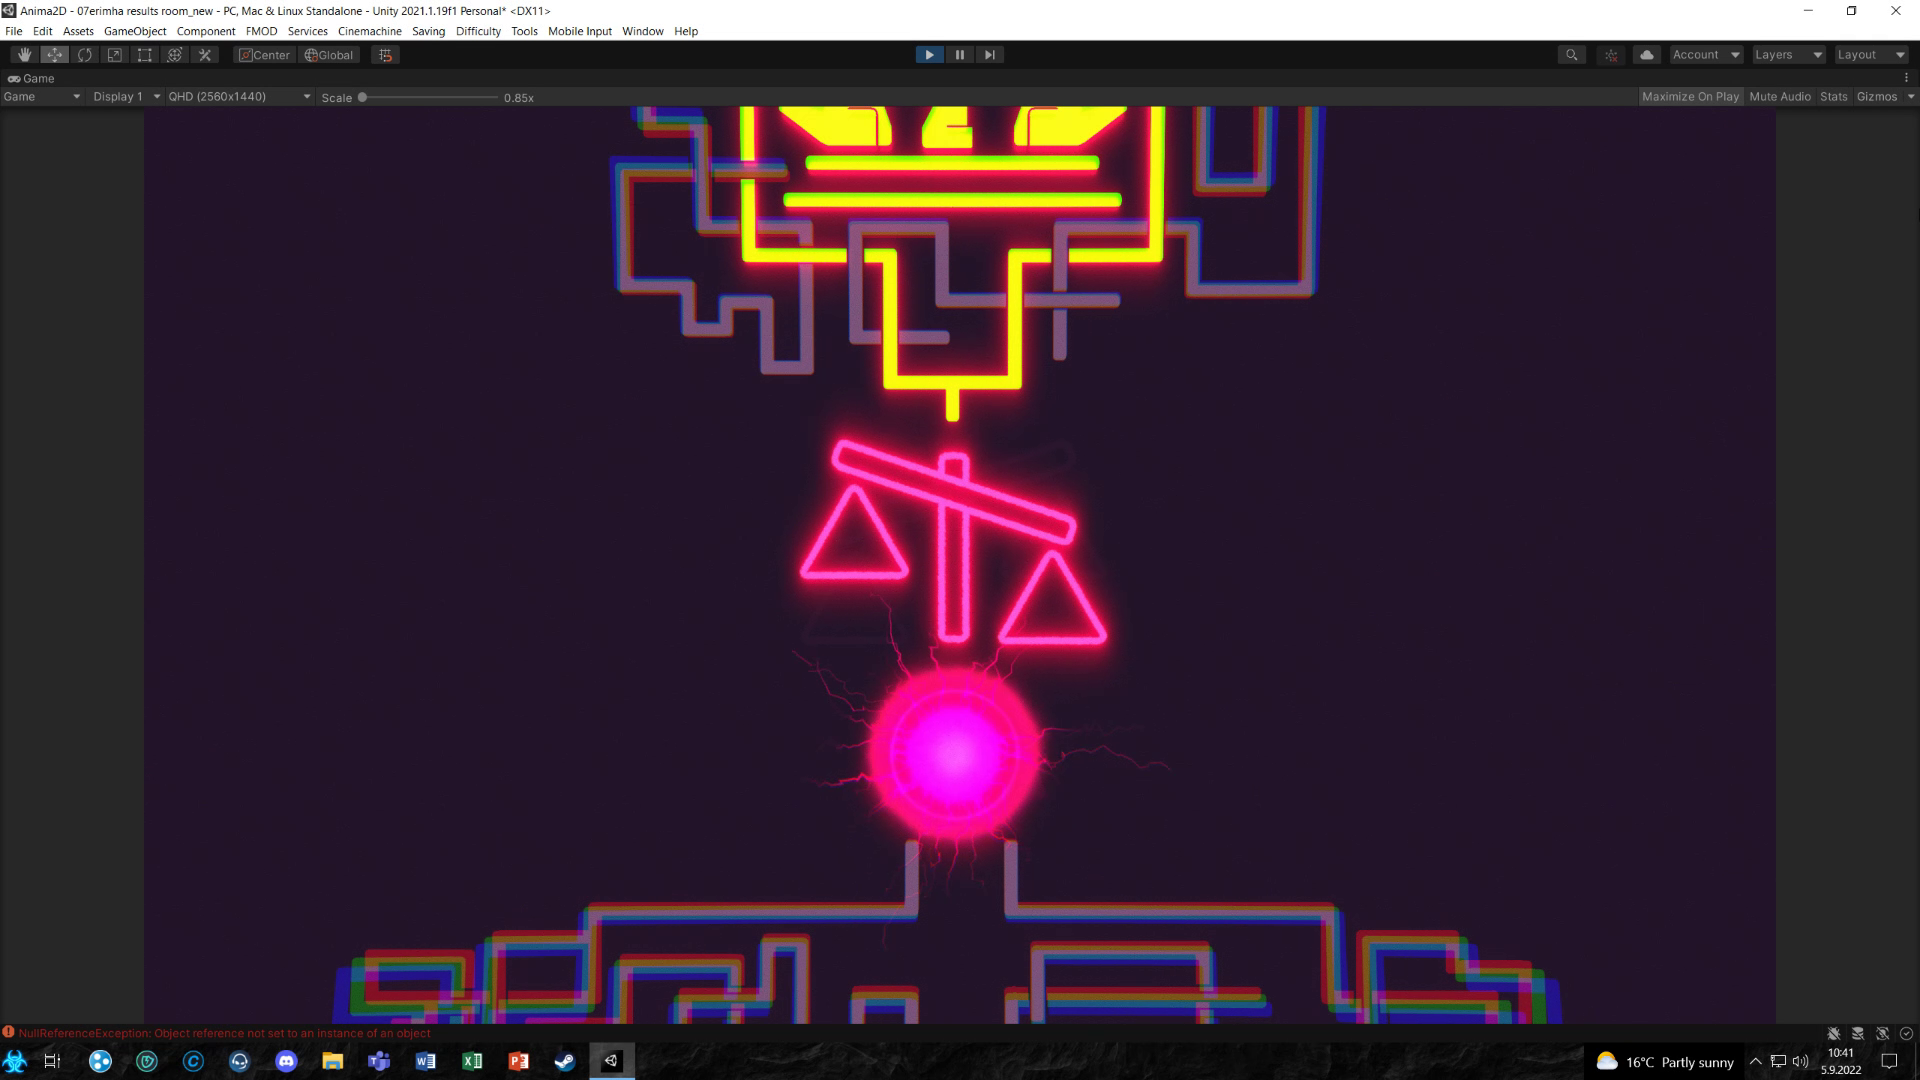Toggle Maximize On Play setting
1920x1080 pixels.
pos(1689,96)
